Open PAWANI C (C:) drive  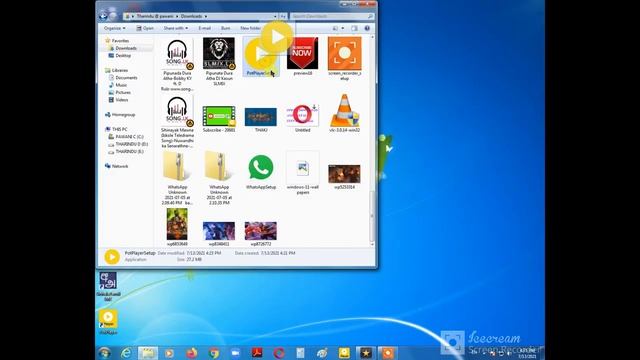click(129, 137)
